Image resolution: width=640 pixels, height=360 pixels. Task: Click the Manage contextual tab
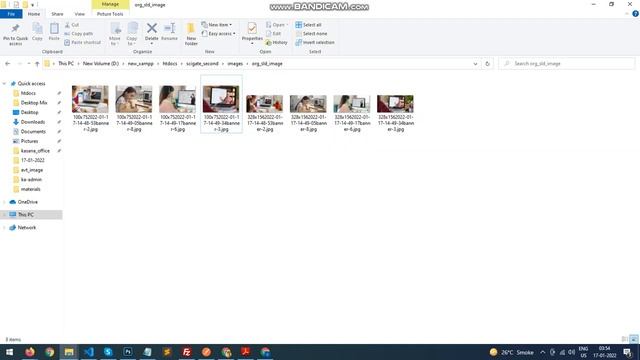tap(110, 4)
